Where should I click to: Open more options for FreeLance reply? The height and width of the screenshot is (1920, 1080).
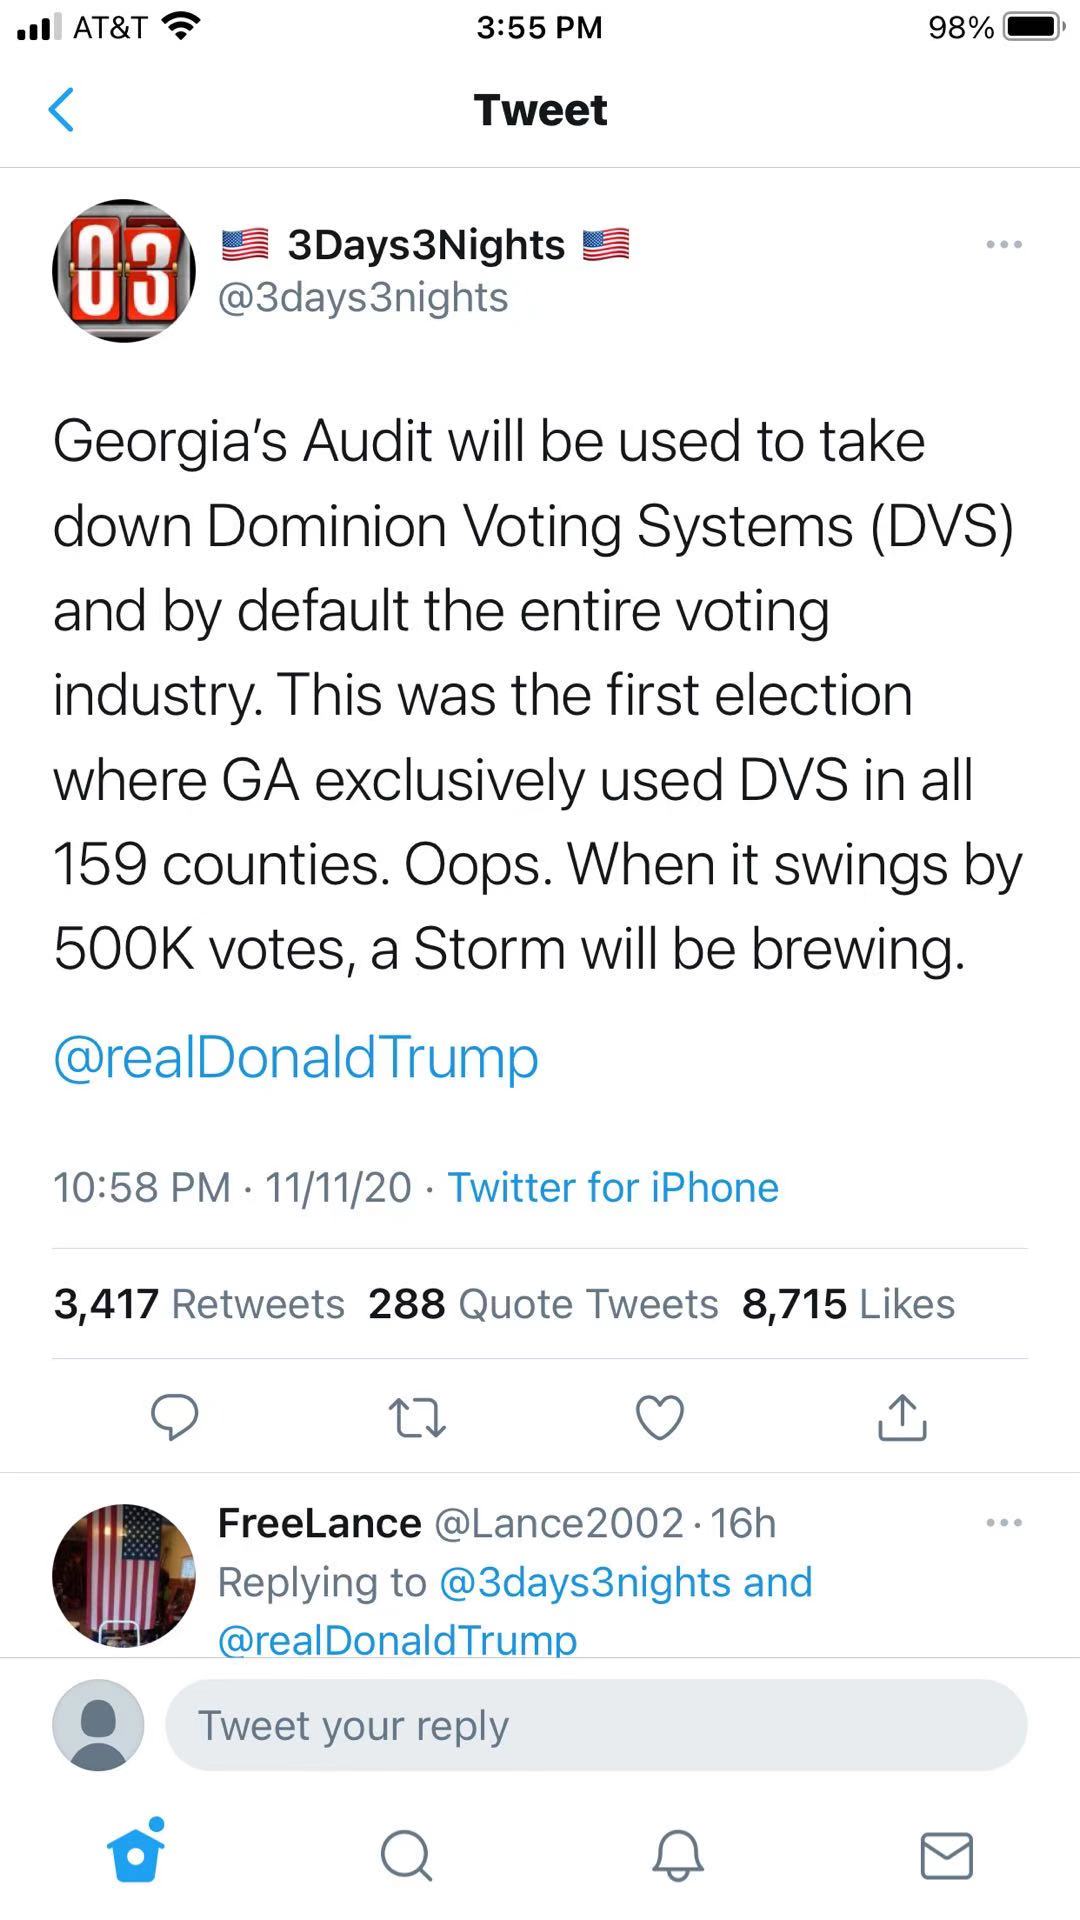coord(1003,1523)
